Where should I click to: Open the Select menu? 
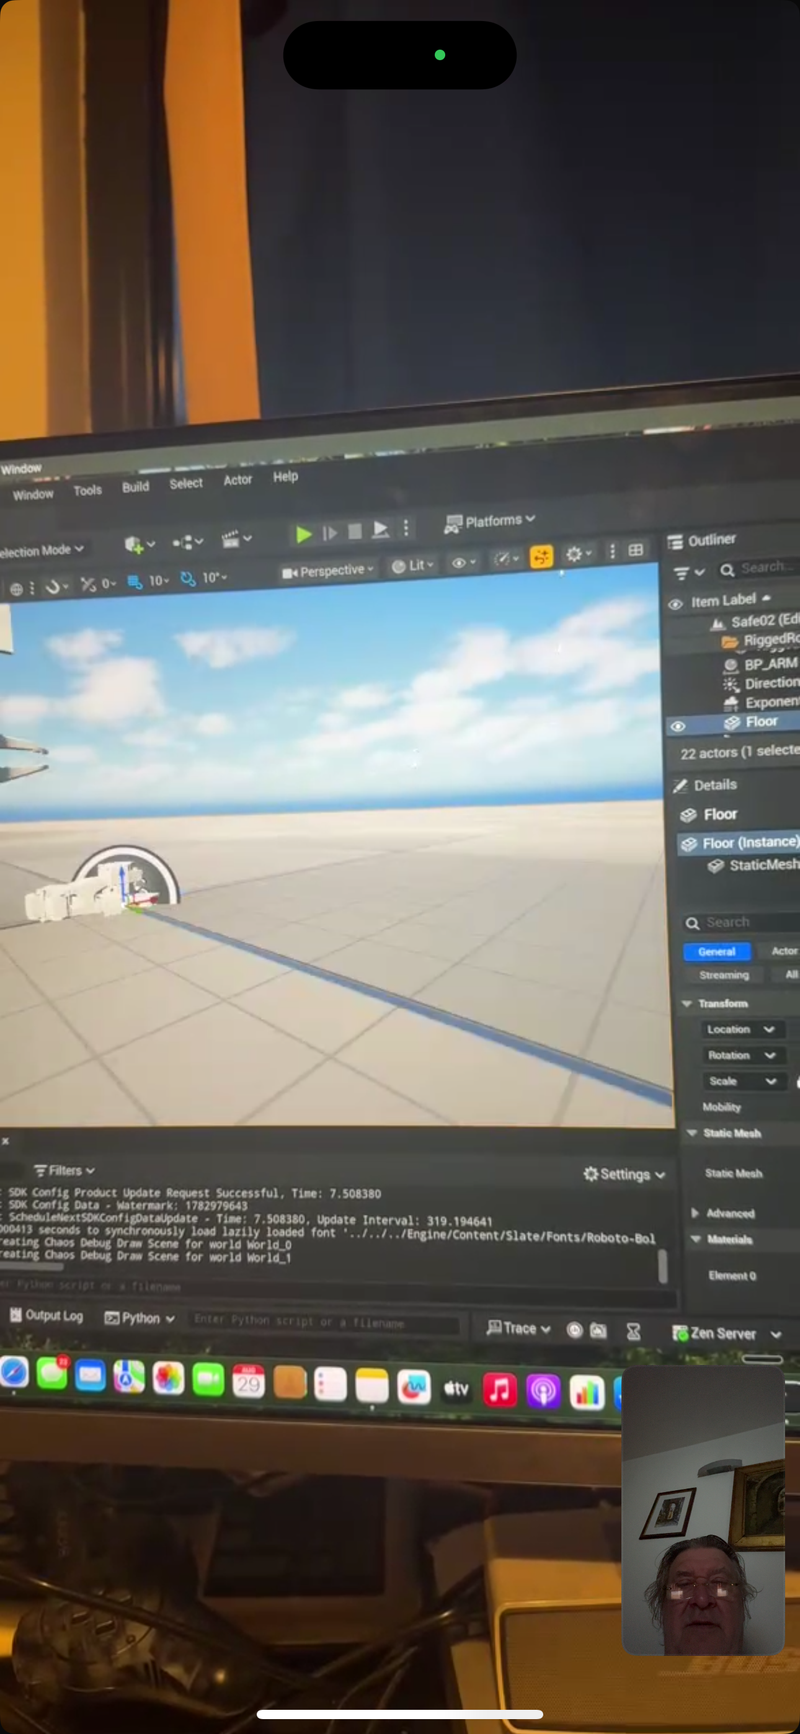[x=186, y=483]
